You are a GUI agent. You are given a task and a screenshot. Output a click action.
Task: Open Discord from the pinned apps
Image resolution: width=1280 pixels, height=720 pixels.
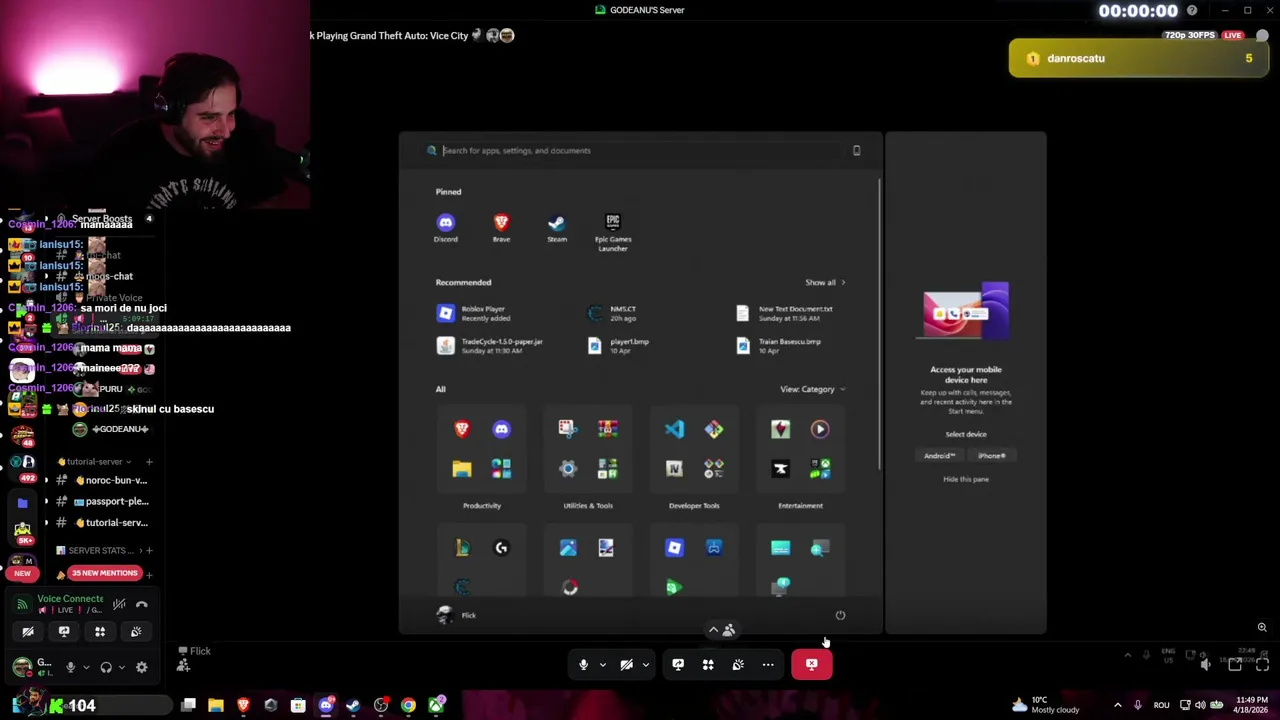pyautogui.click(x=446, y=228)
